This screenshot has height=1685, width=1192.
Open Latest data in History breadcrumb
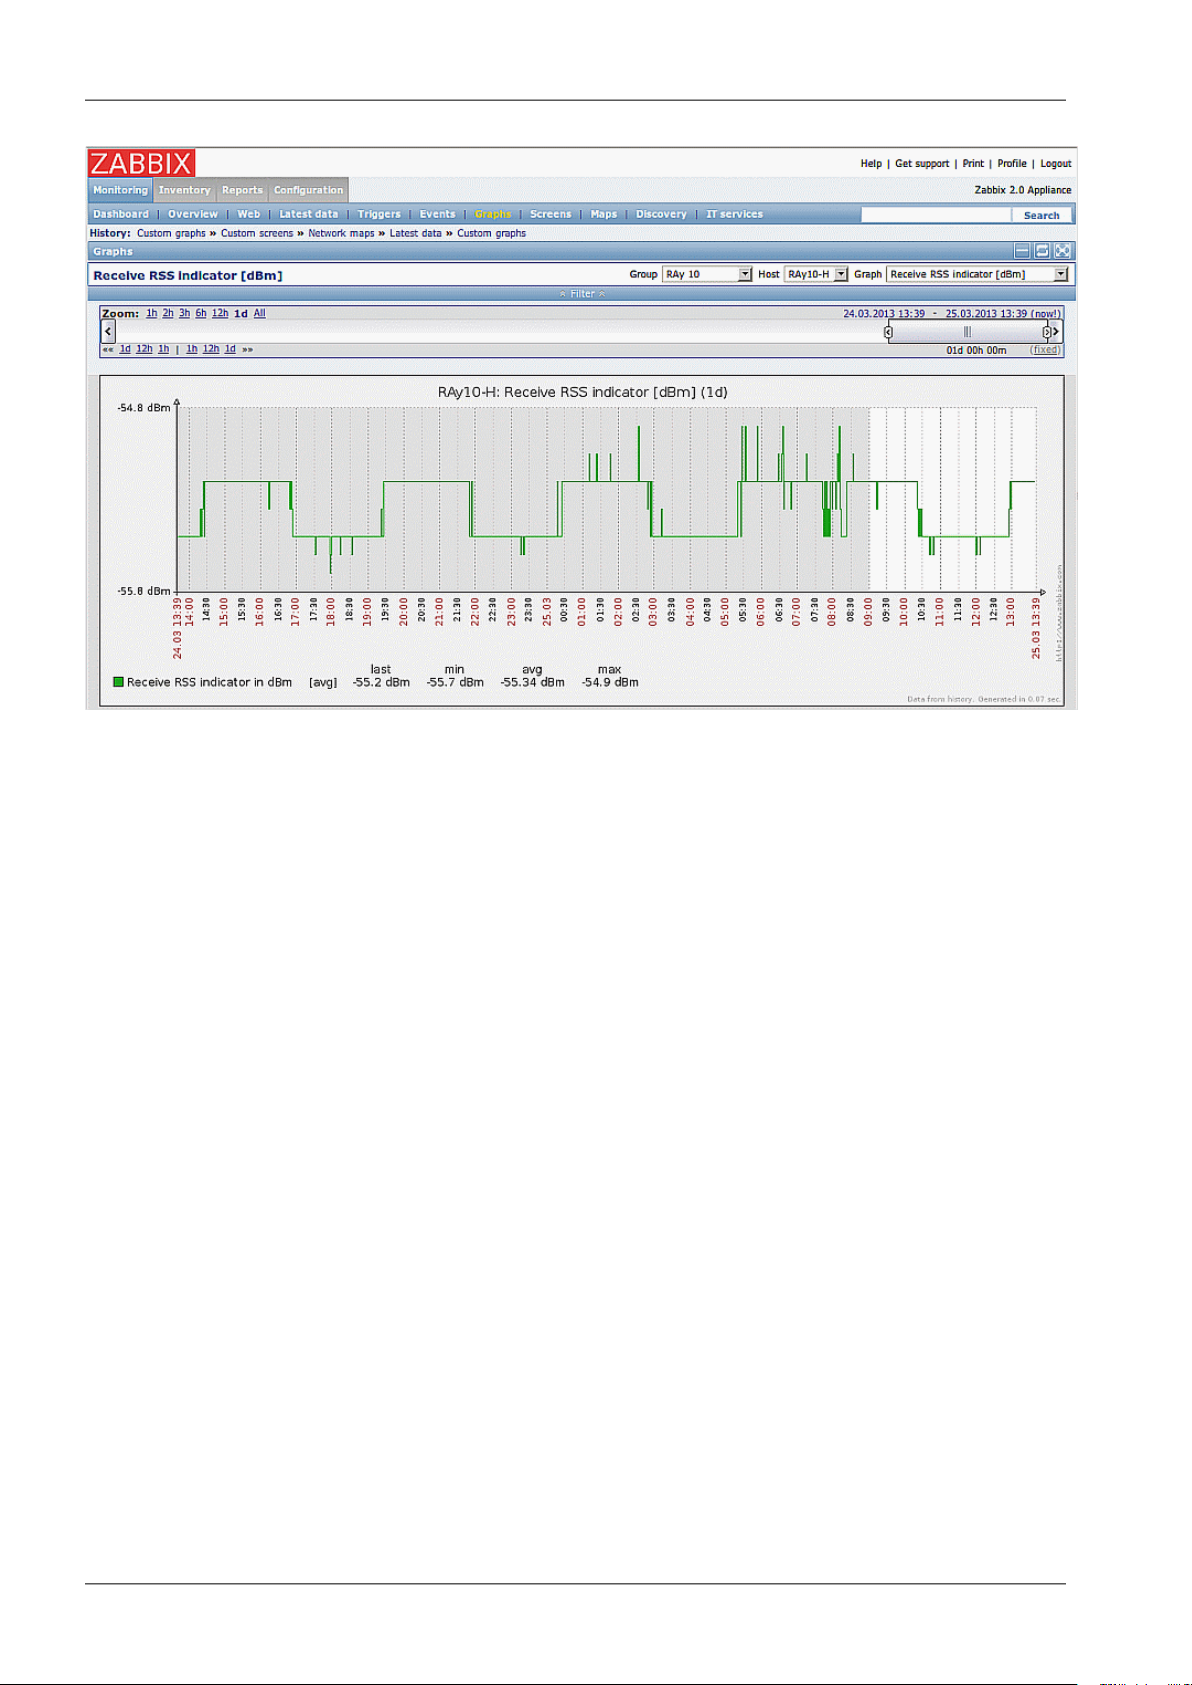415,233
